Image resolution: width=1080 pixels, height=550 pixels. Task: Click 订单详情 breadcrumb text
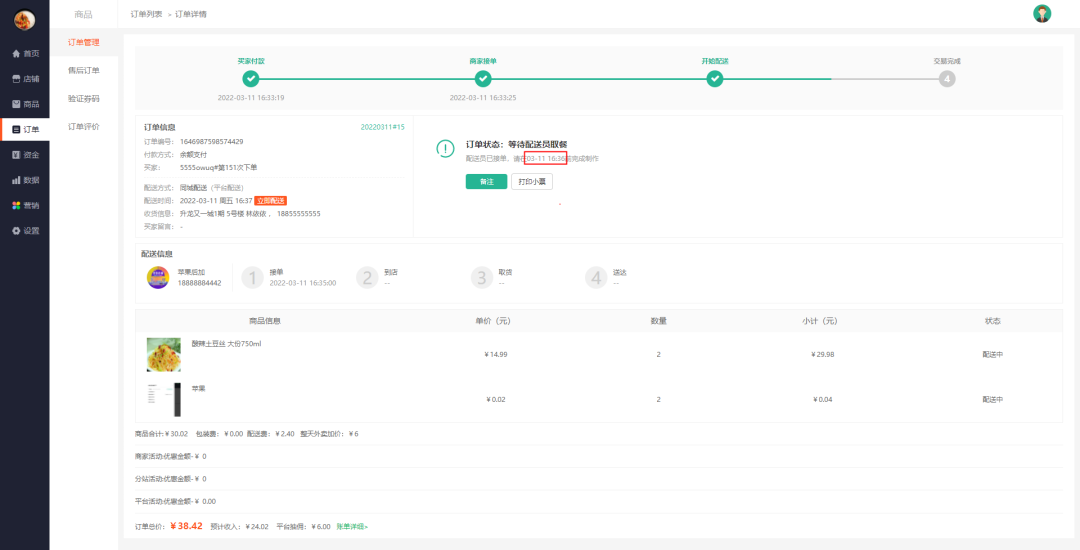coord(191,14)
